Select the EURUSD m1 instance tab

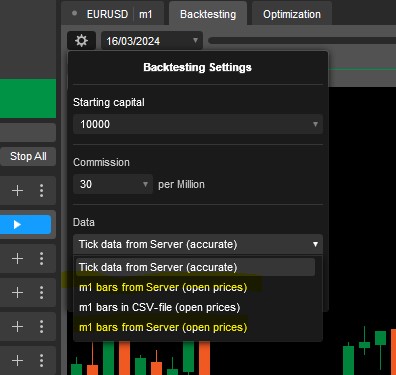[113, 14]
